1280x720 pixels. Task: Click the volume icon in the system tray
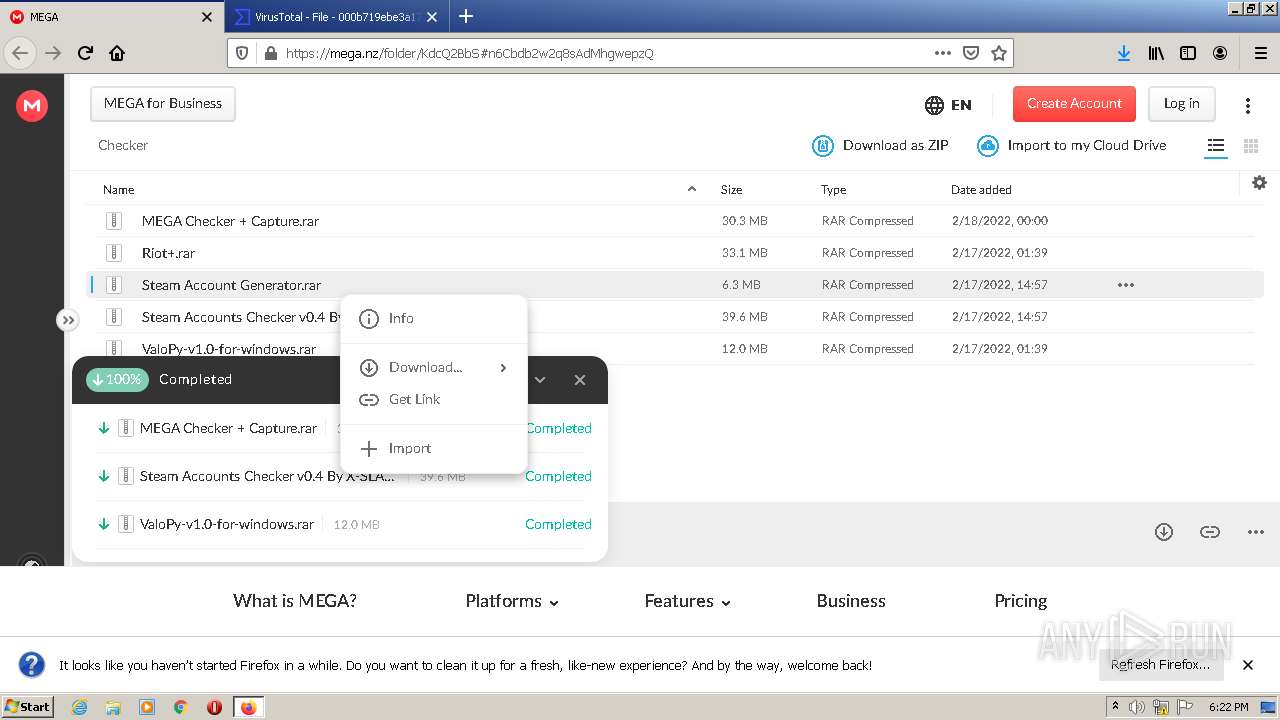pyautogui.click(x=1137, y=707)
